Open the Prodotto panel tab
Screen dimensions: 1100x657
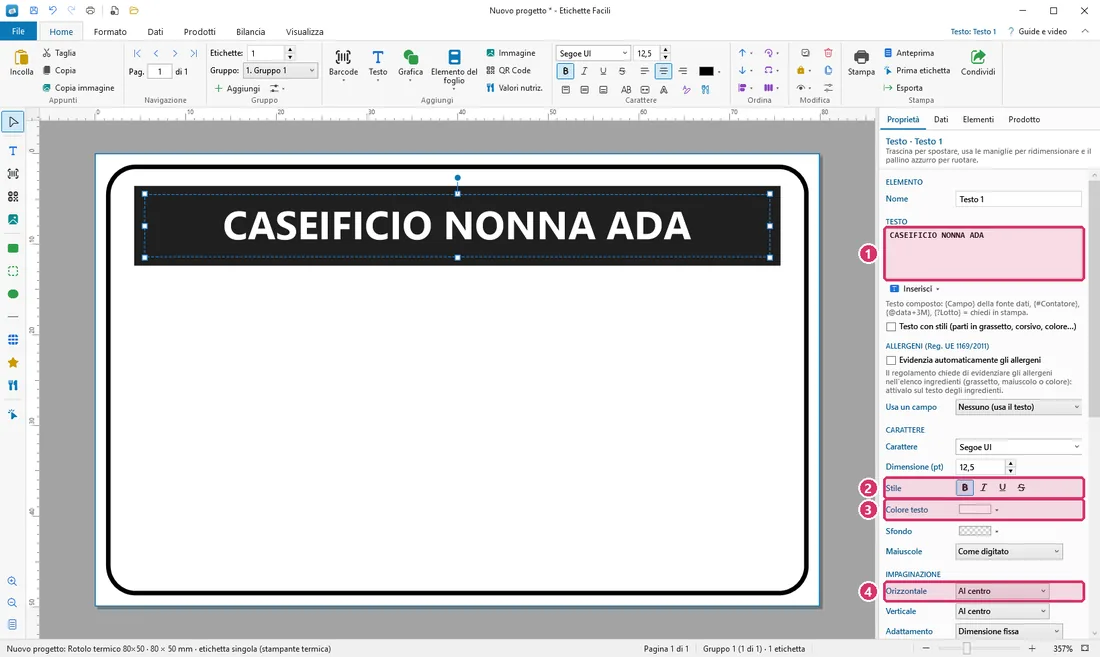(1024, 119)
